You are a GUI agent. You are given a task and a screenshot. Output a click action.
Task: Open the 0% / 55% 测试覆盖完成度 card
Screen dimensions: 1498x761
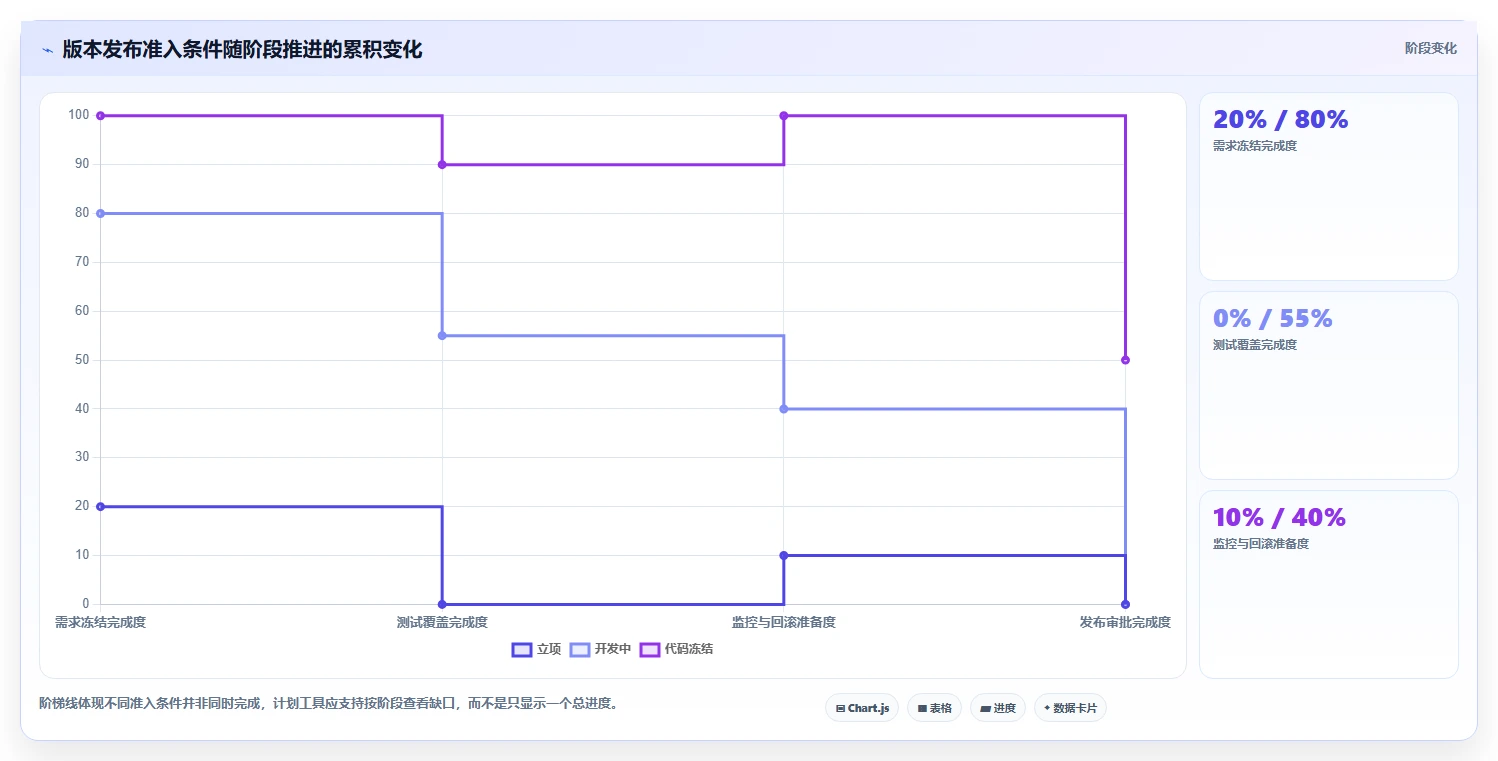tap(1329, 386)
